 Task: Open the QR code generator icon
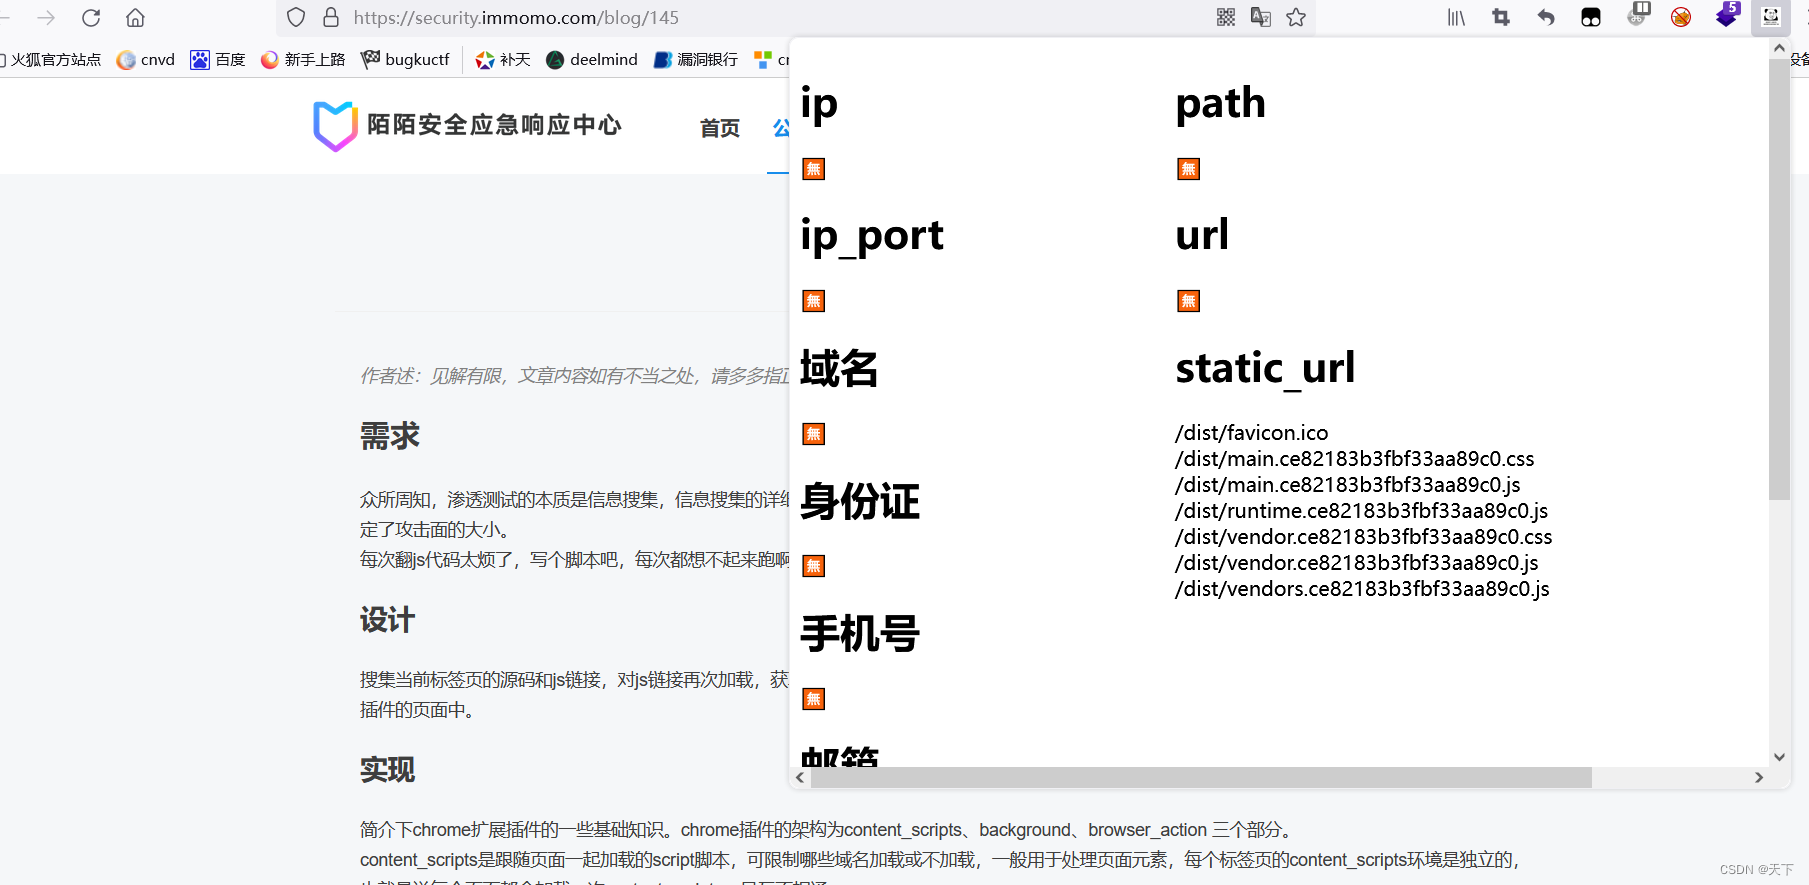1226,17
